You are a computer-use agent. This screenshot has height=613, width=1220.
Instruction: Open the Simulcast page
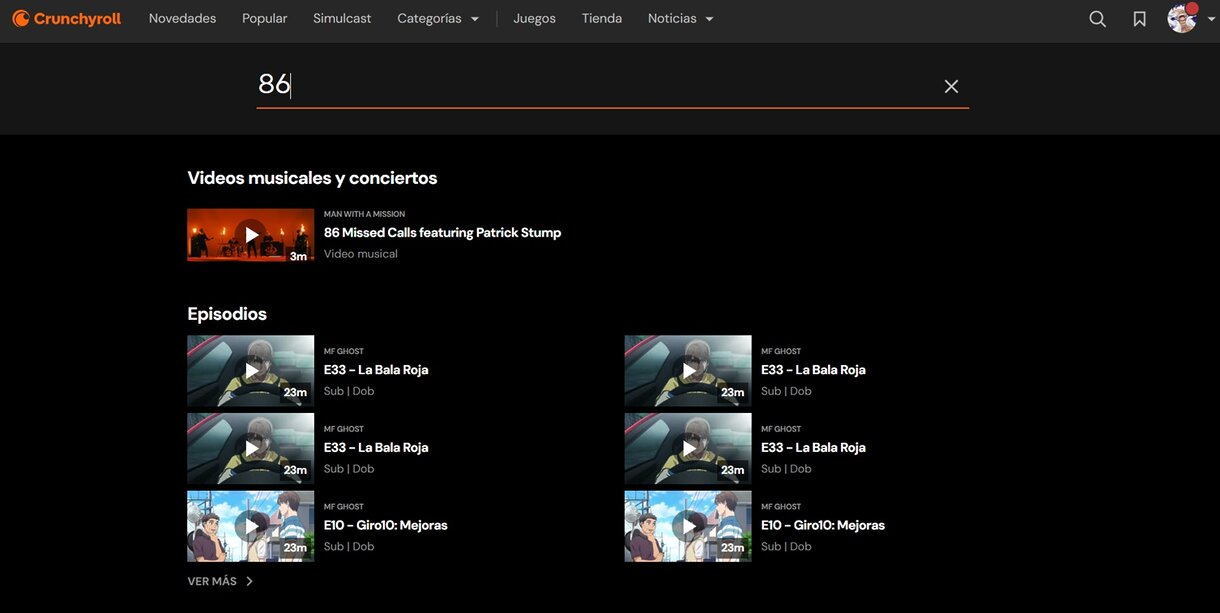[342, 19]
